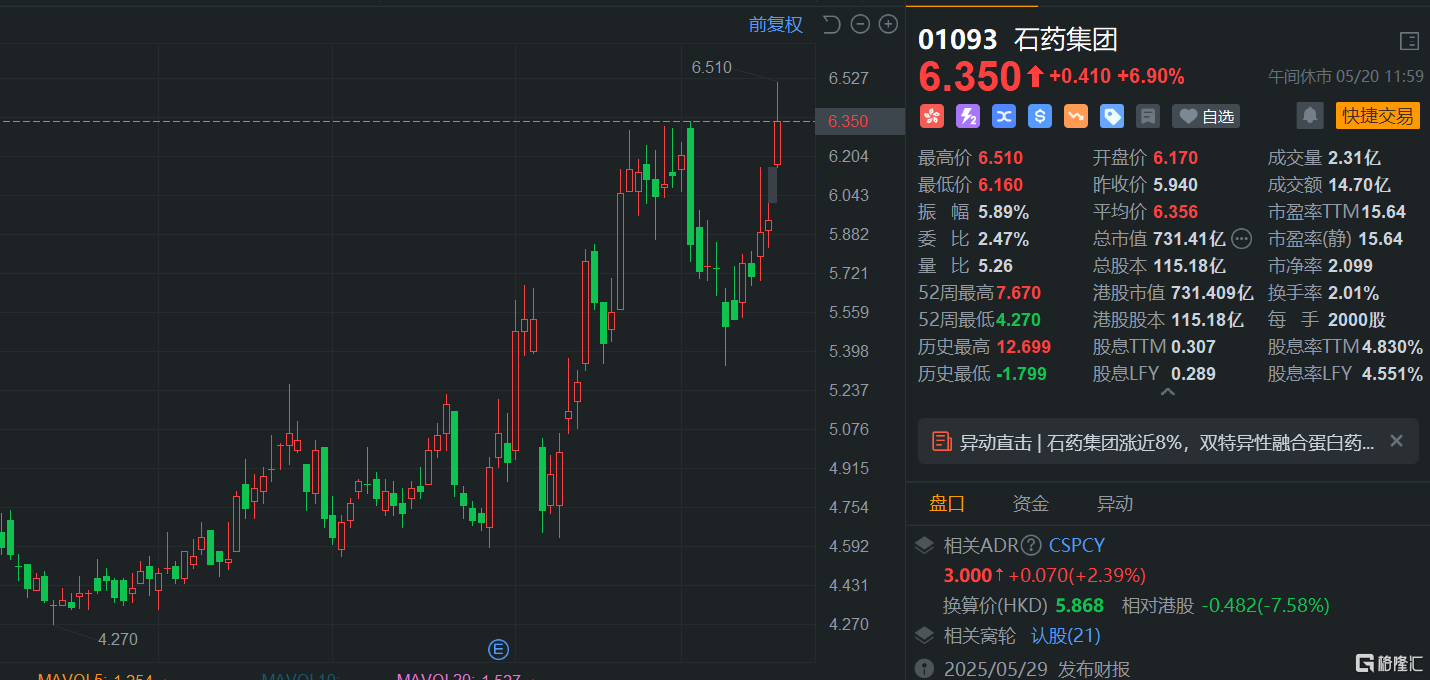Switch to the 异动 tab

1115,503
